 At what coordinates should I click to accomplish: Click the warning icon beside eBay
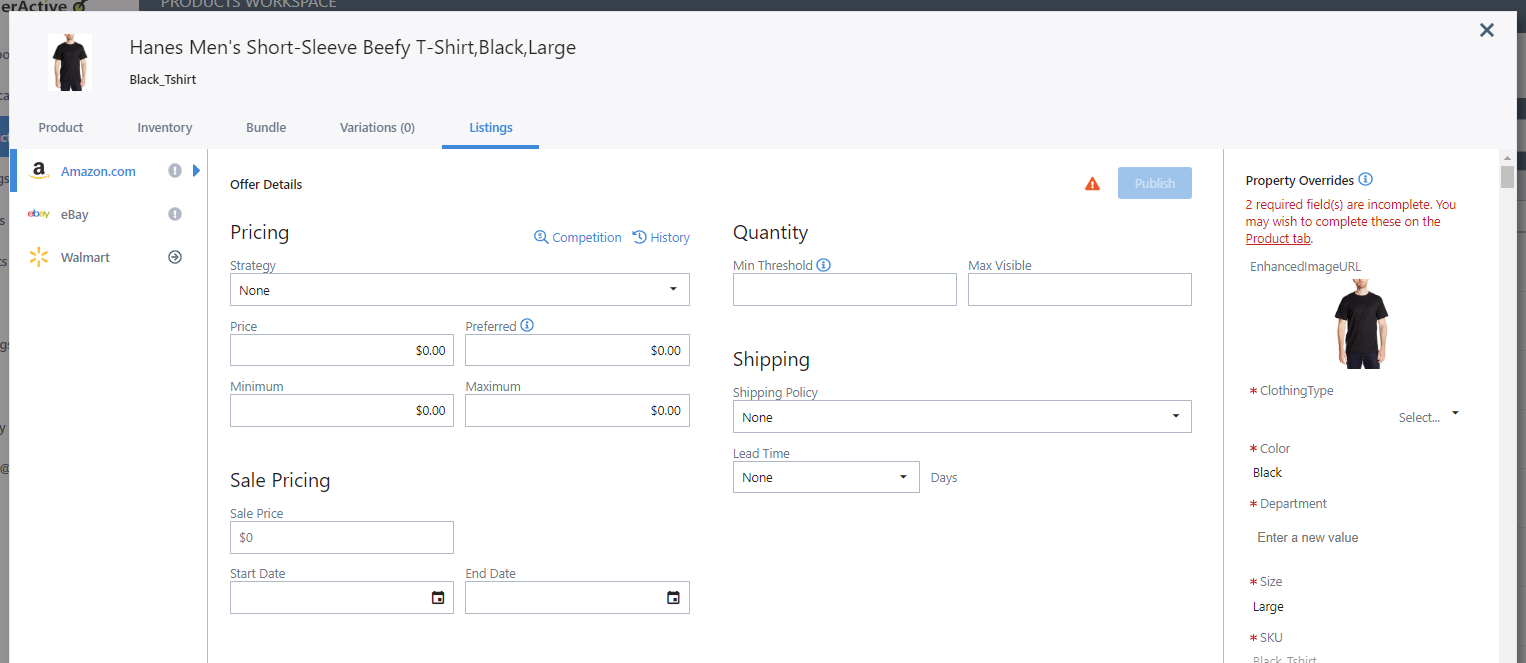pyautogui.click(x=175, y=214)
